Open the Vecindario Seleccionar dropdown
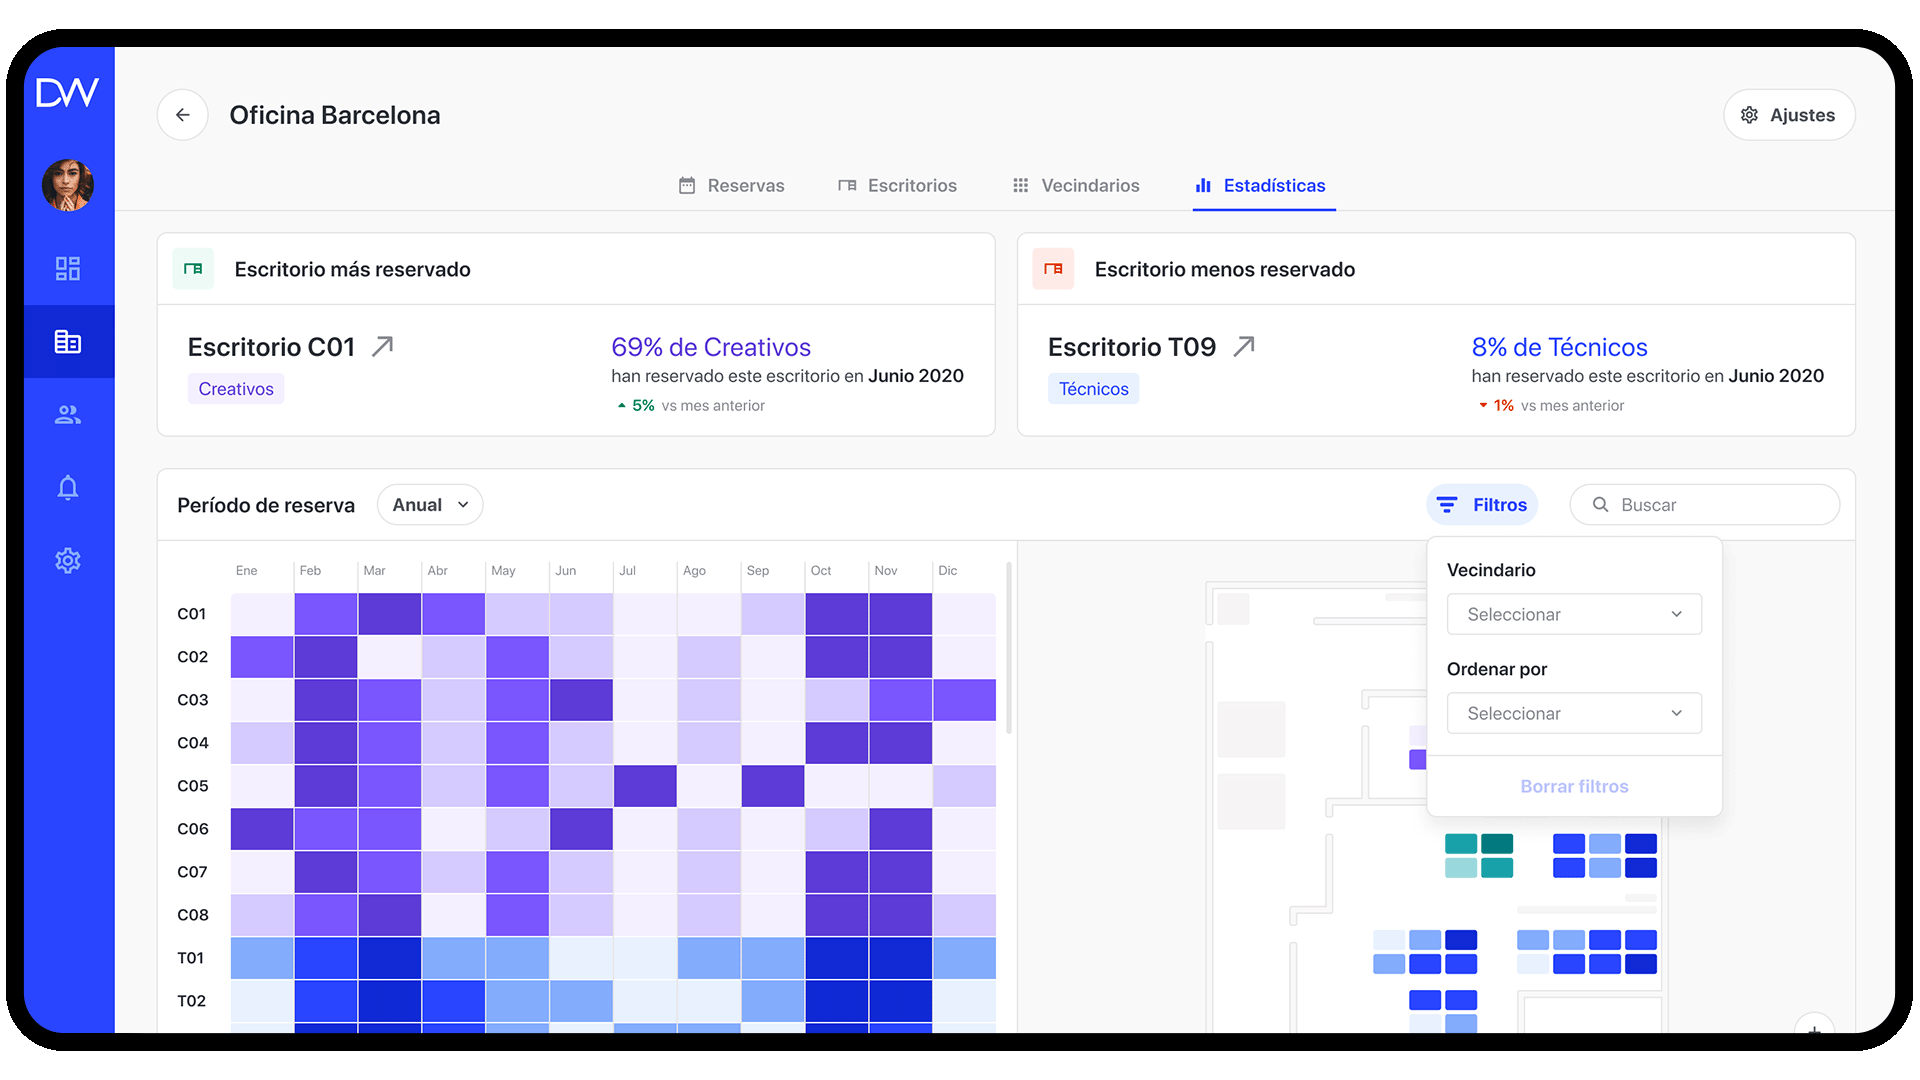 coord(1573,614)
